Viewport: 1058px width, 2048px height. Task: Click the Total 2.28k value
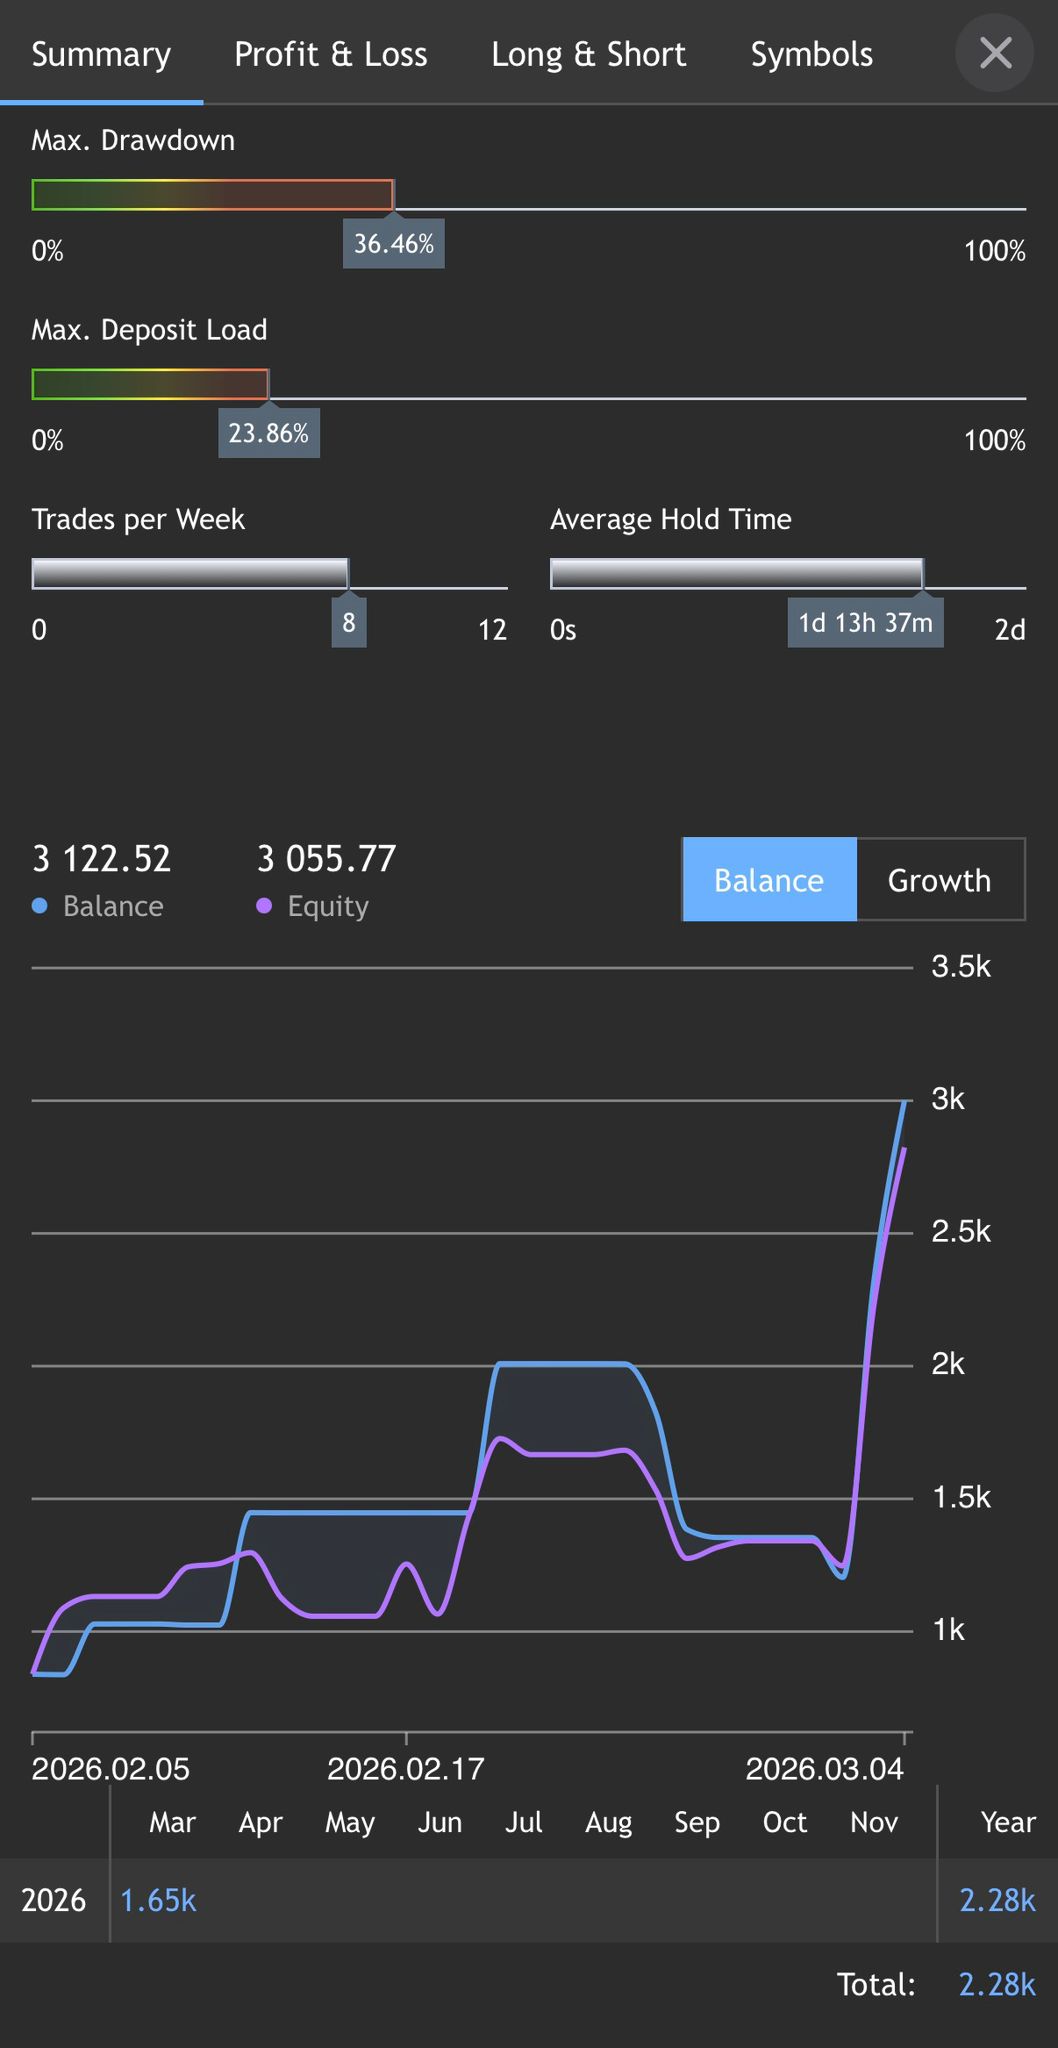point(999,1984)
